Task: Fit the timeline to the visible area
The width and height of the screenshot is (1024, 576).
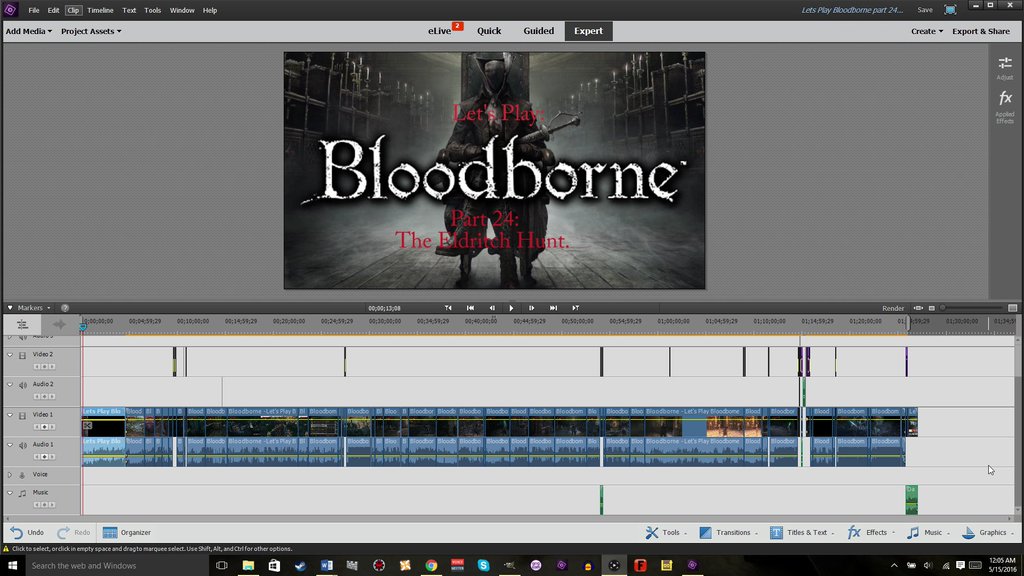Action: pos(918,308)
